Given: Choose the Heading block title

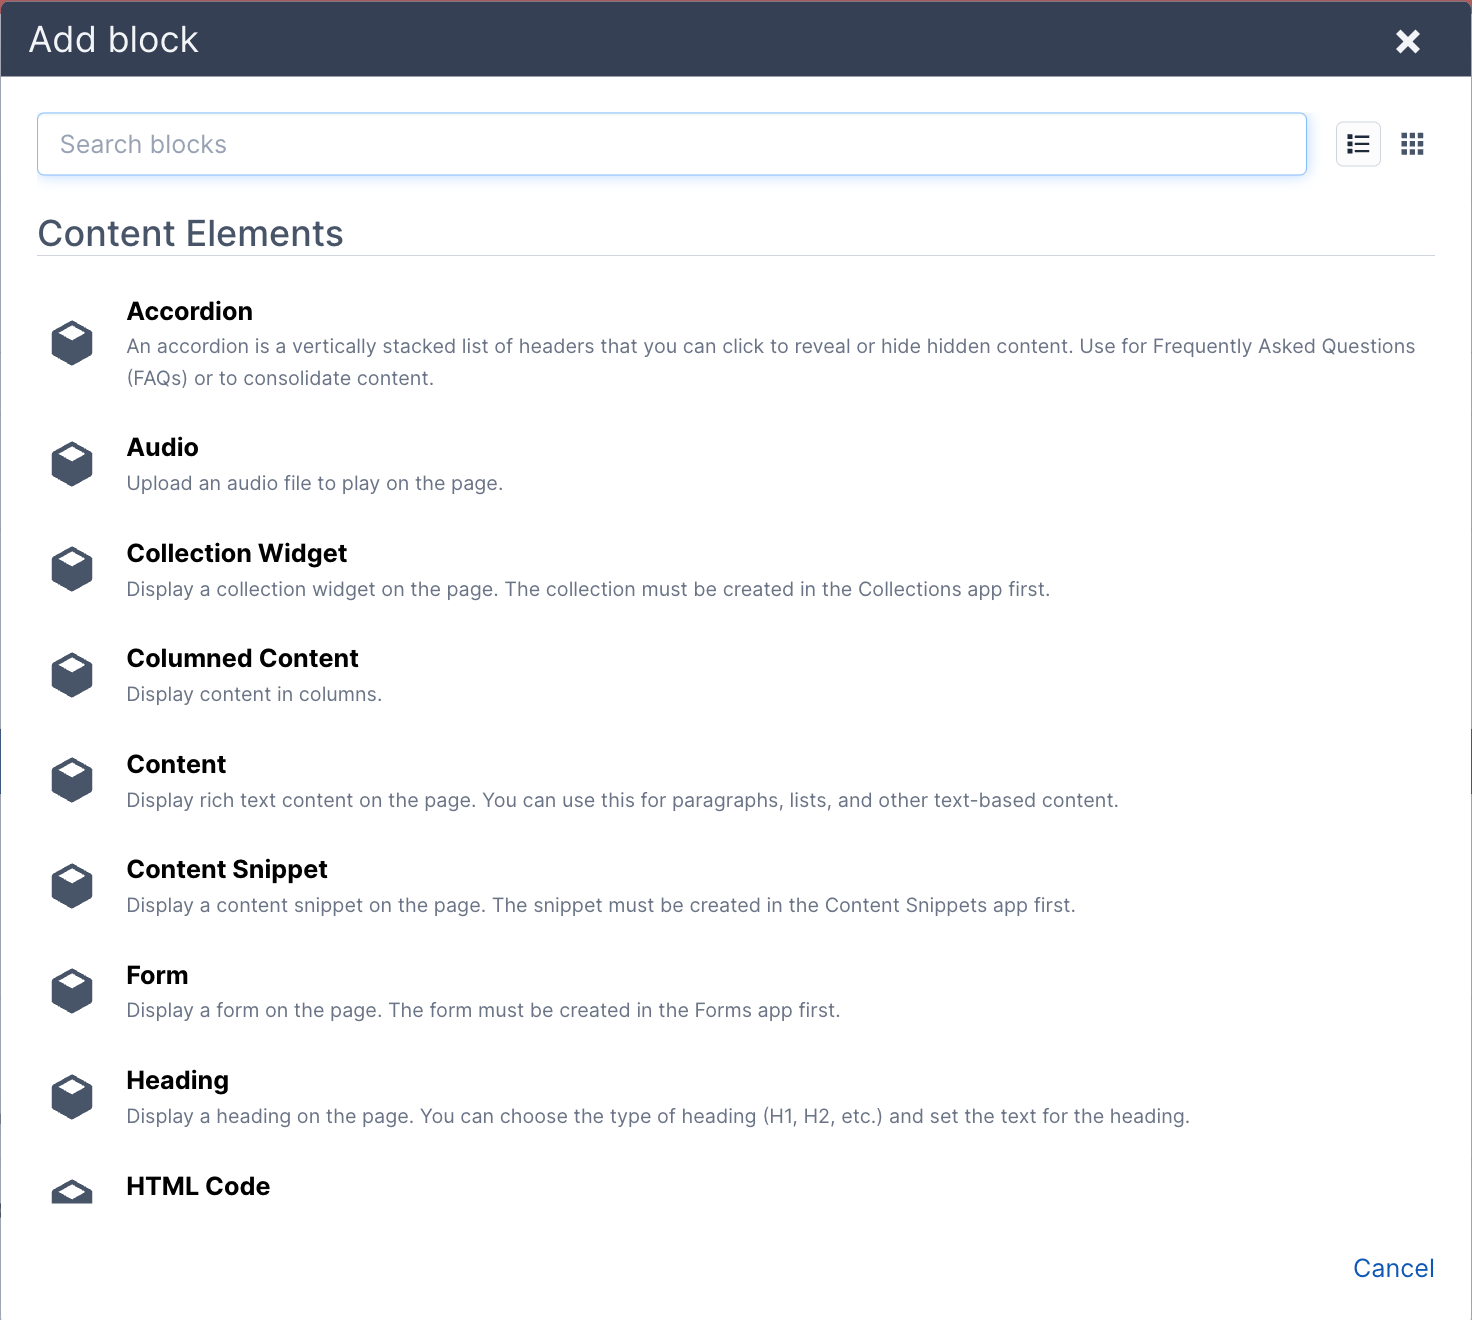Looking at the screenshot, I should 178,1080.
